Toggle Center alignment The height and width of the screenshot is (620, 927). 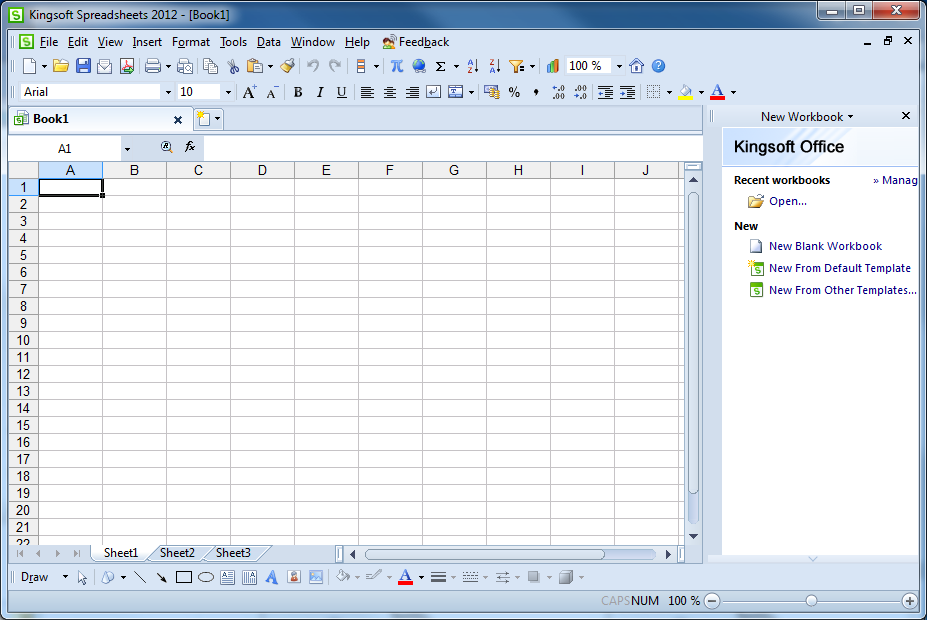[390, 92]
